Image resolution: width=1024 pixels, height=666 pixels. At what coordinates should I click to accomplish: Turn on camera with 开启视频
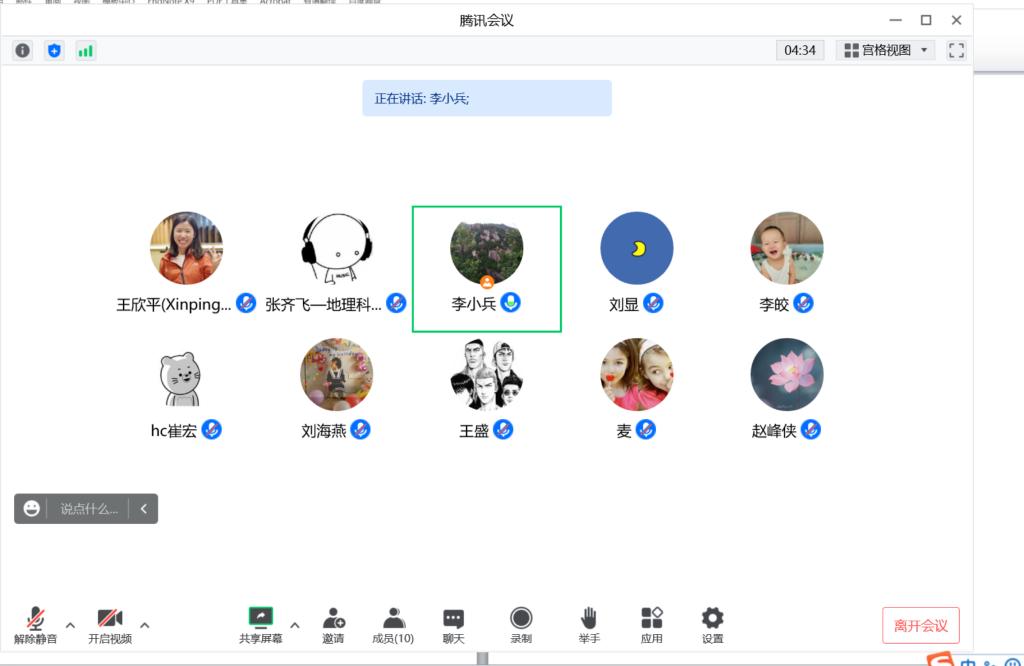point(110,625)
